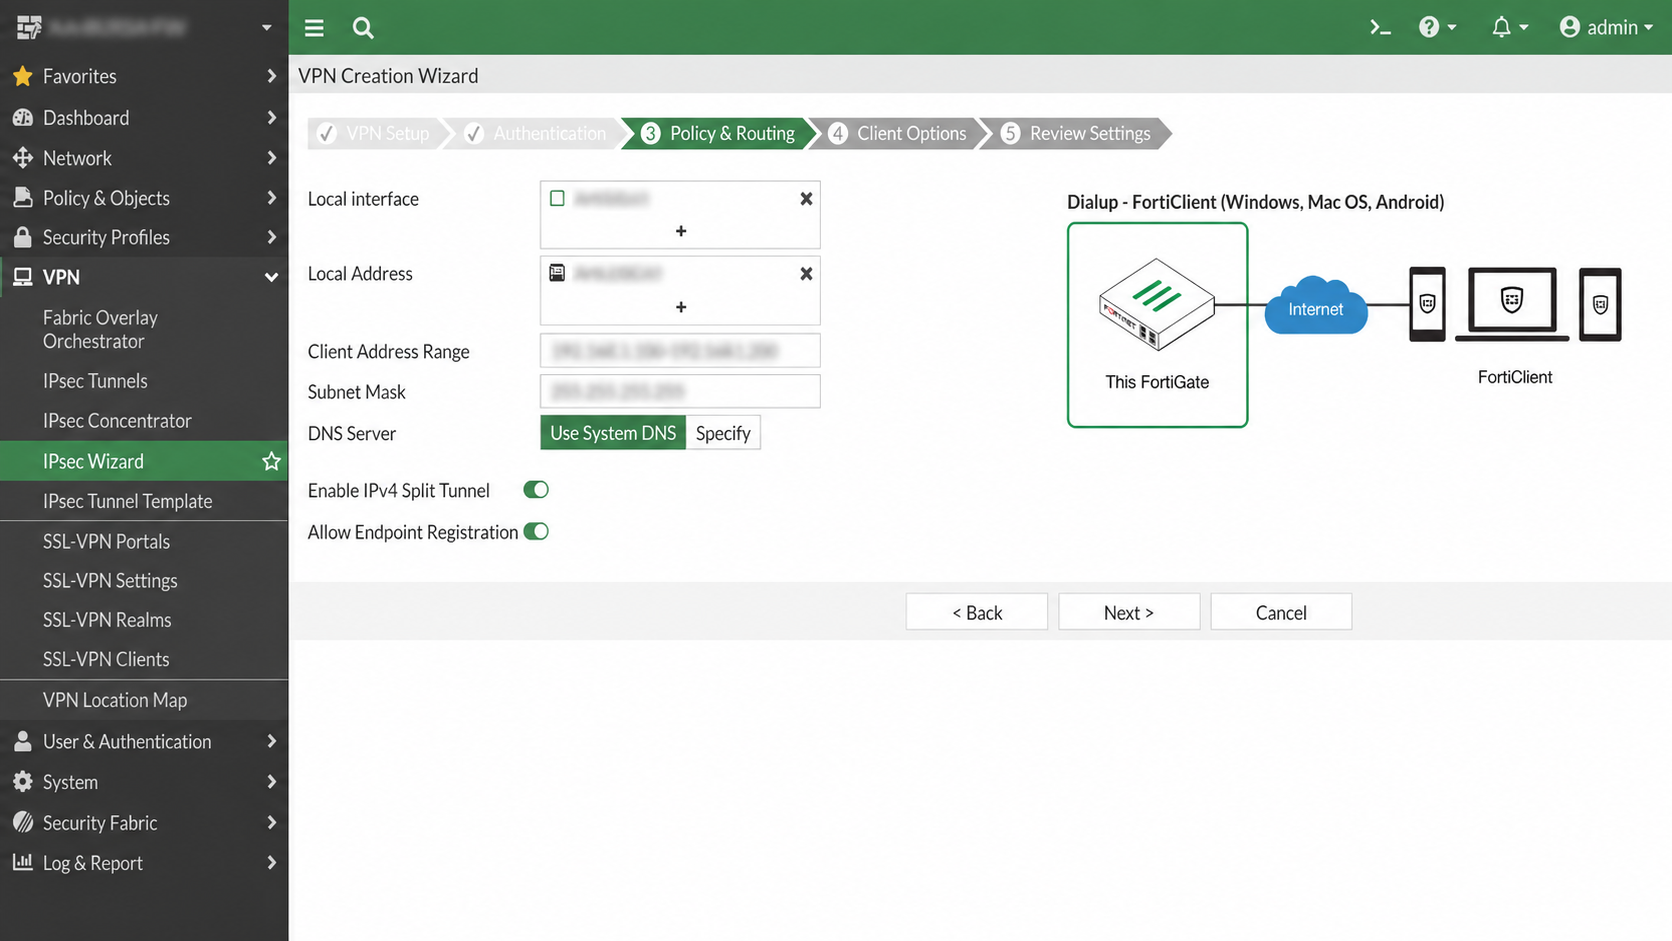This screenshot has height=941, width=1672.
Task: Toggle the hamburger navigation menu icon
Action: pyautogui.click(x=314, y=28)
